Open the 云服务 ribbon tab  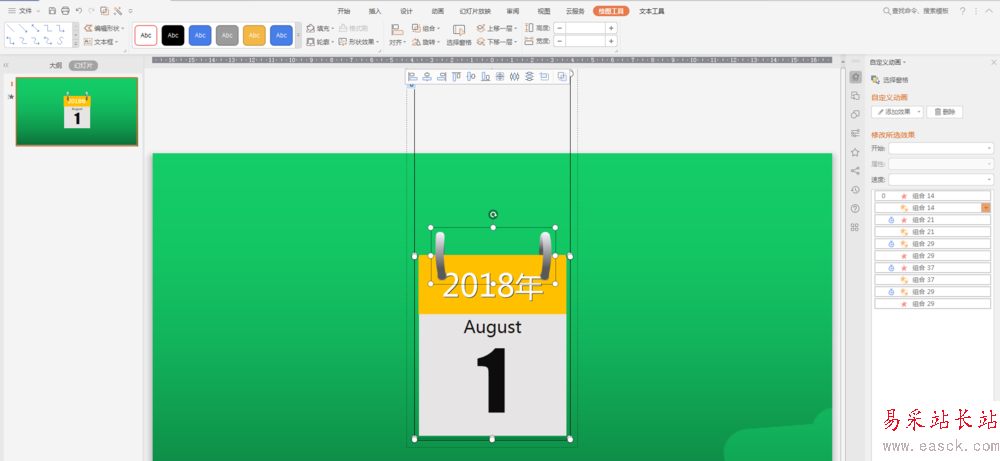(575, 11)
